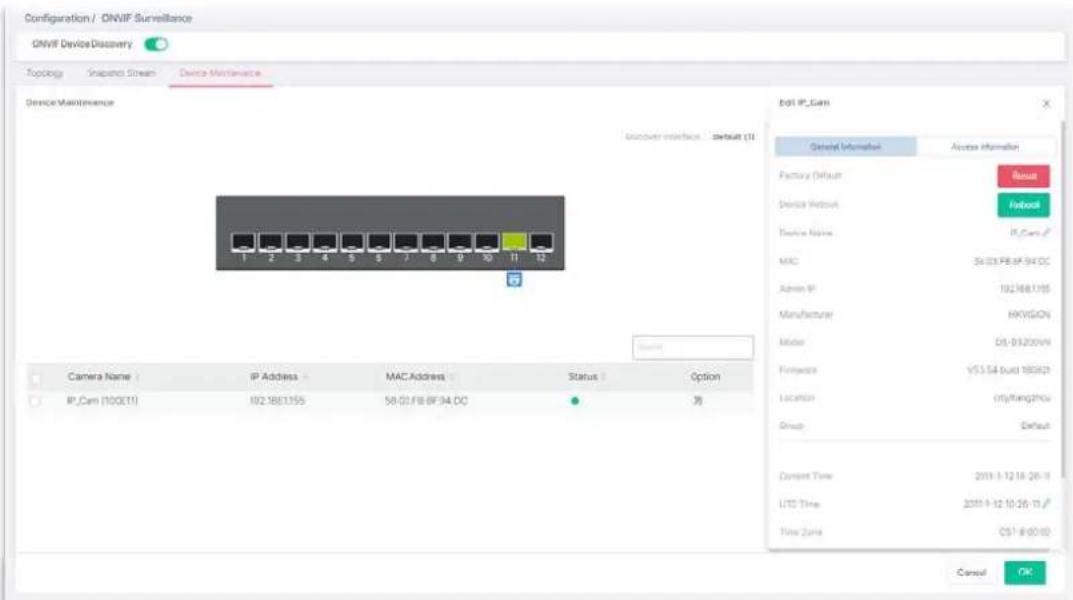Select switch port 6 in the diagram
This screenshot has width=1073, height=600.
pos(378,242)
